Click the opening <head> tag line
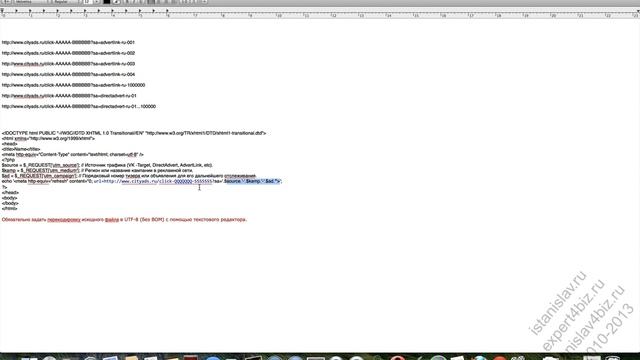Image resolution: width=640 pixels, height=360 pixels. pyautogui.click(x=10, y=144)
